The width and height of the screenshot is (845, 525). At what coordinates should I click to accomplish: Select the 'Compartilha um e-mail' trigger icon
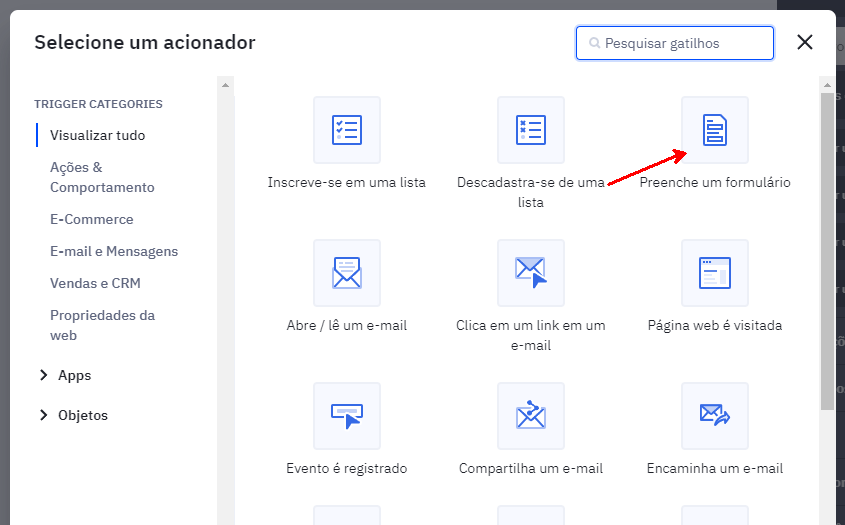point(531,416)
